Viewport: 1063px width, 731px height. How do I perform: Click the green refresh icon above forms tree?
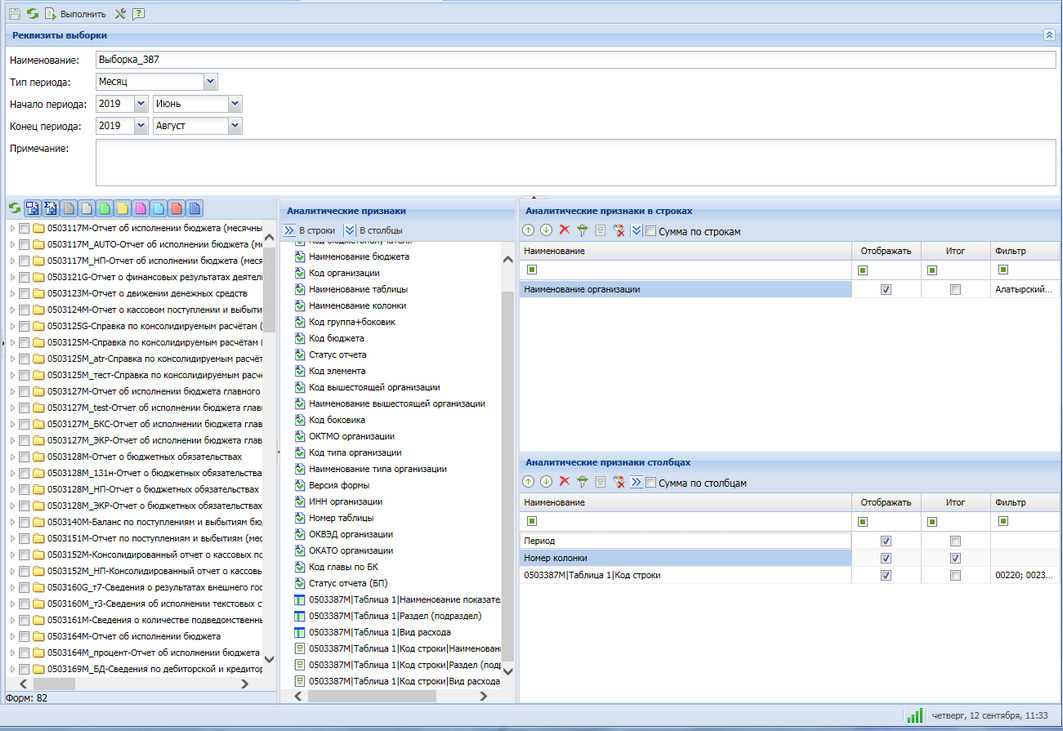[14, 208]
